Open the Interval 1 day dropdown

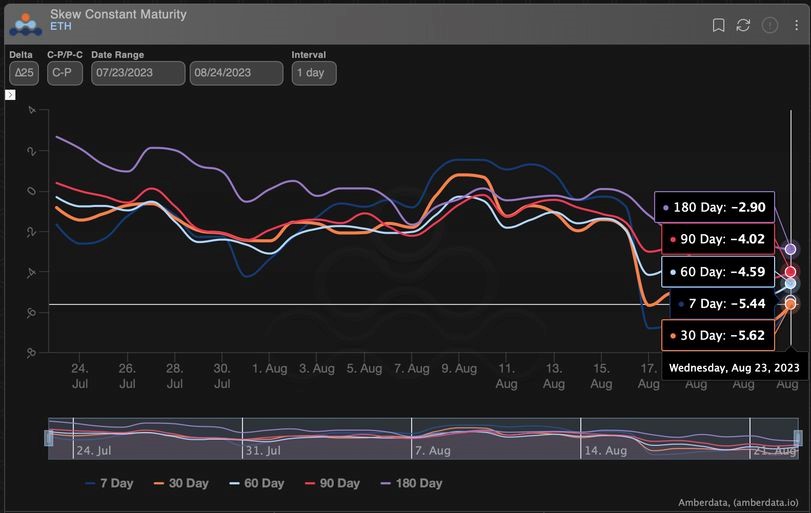(314, 73)
